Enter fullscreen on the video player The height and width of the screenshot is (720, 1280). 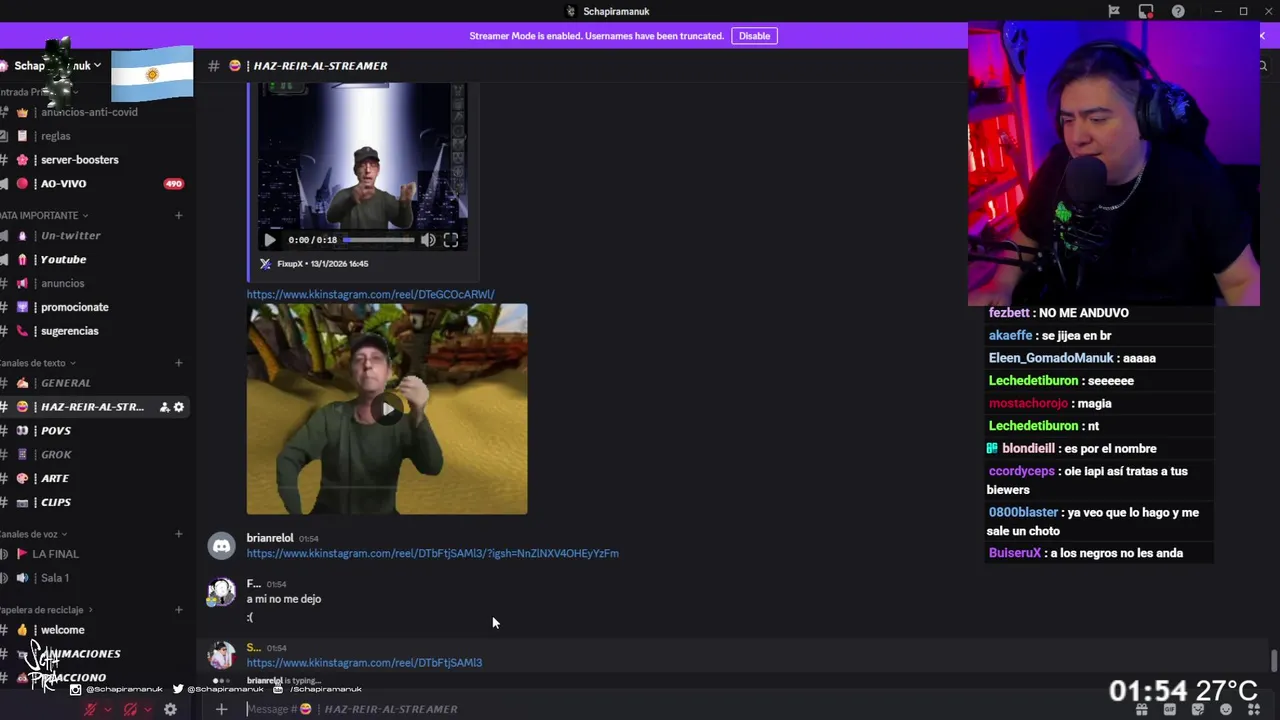pyautogui.click(x=451, y=240)
